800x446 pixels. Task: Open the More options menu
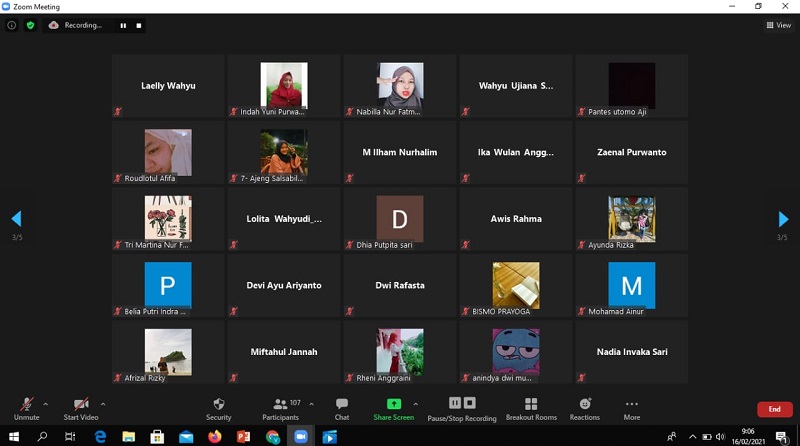click(632, 409)
